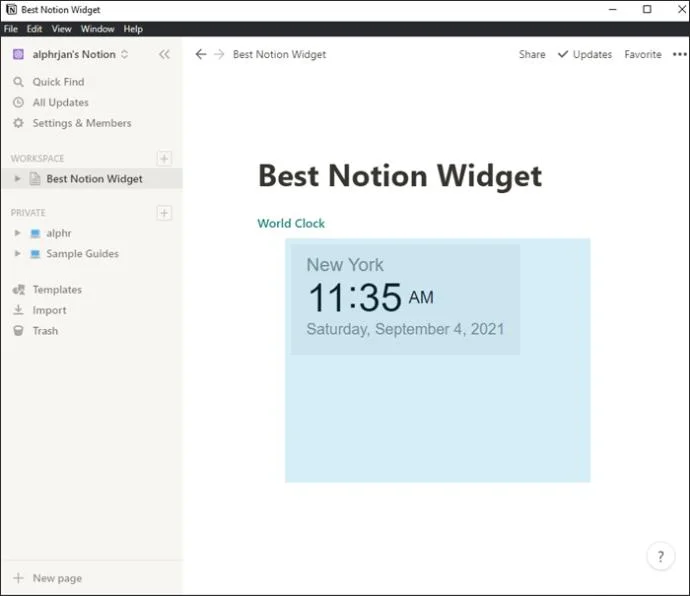The image size is (690, 596).
Task: Click the Updates checkmark icon
Action: (563, 54)
